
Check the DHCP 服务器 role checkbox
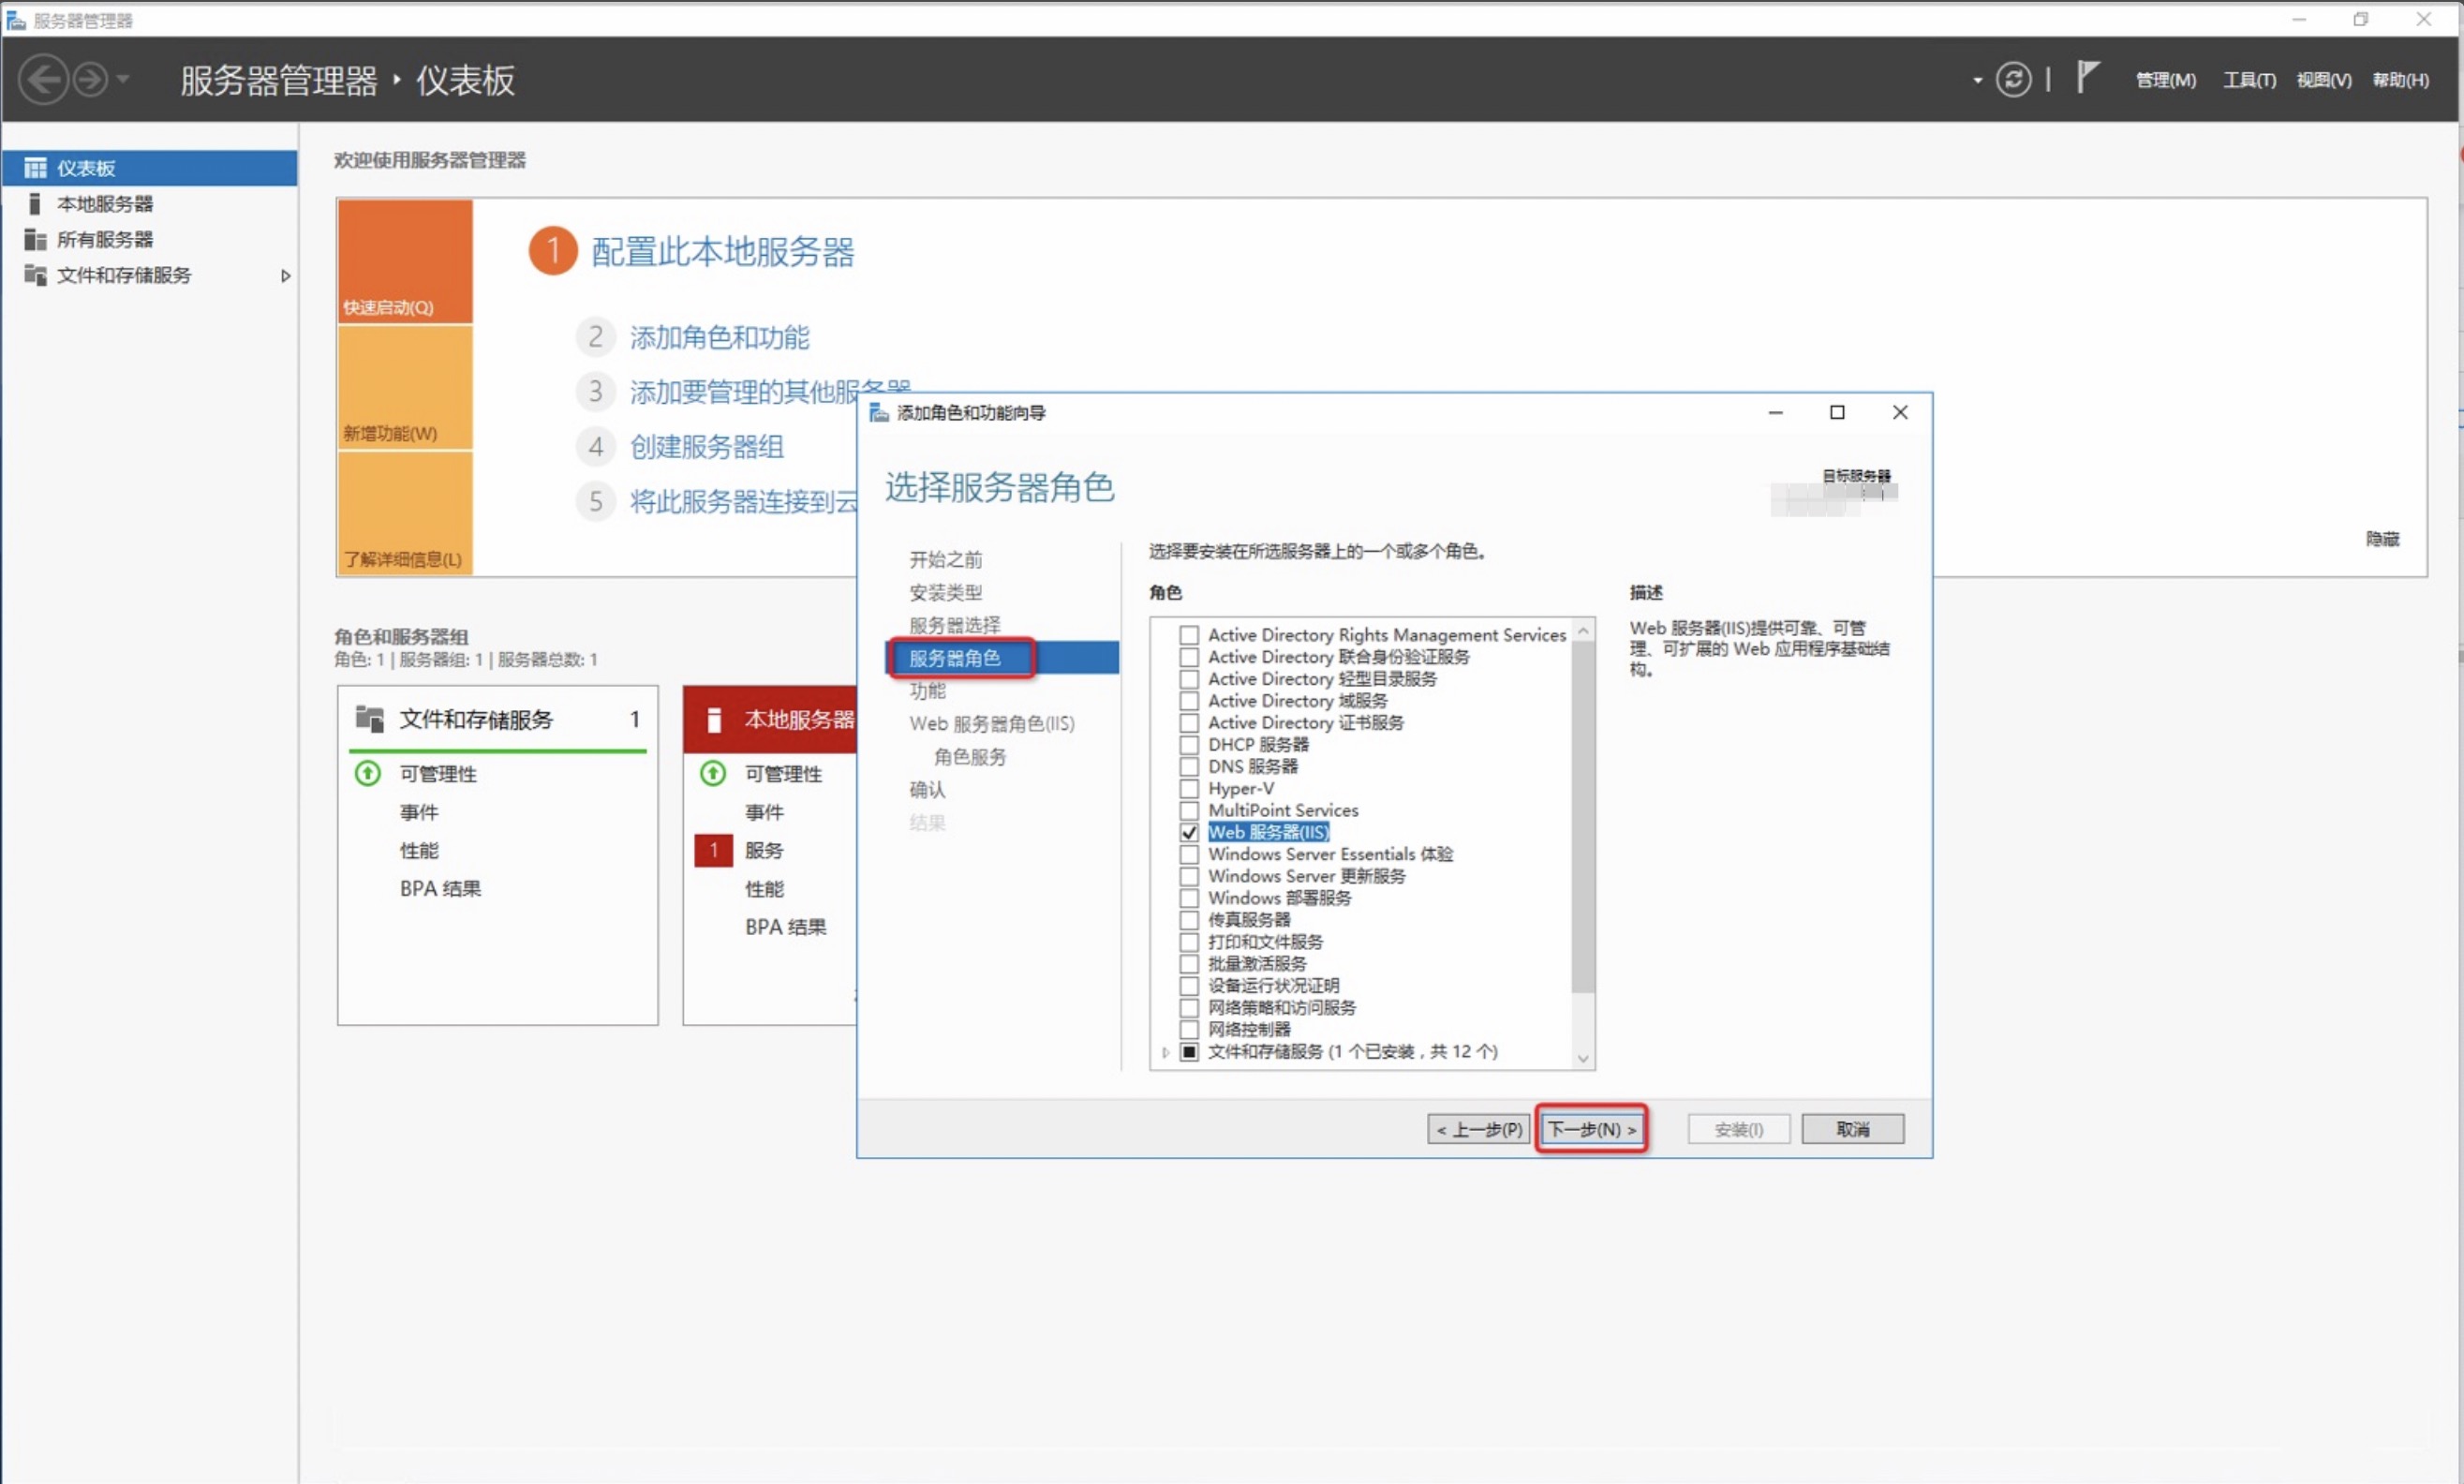coord(1189,744)
